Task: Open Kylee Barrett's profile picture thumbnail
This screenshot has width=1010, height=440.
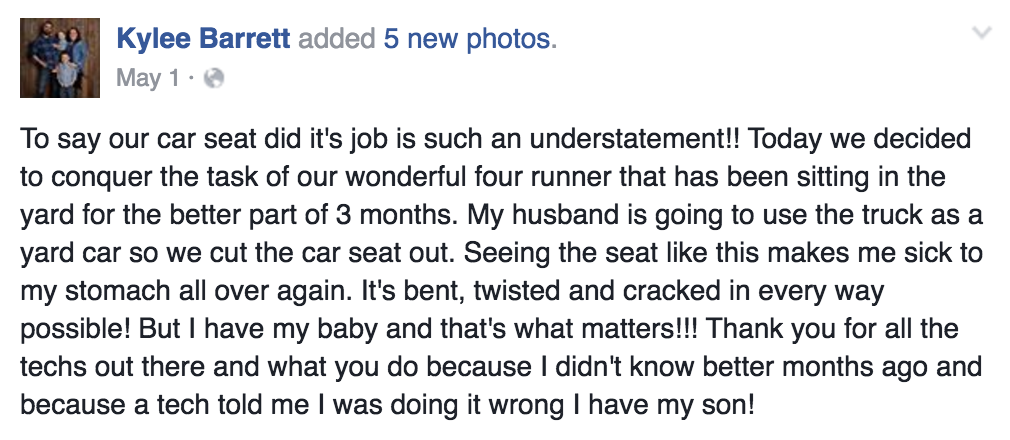Action: click(61, 56)
